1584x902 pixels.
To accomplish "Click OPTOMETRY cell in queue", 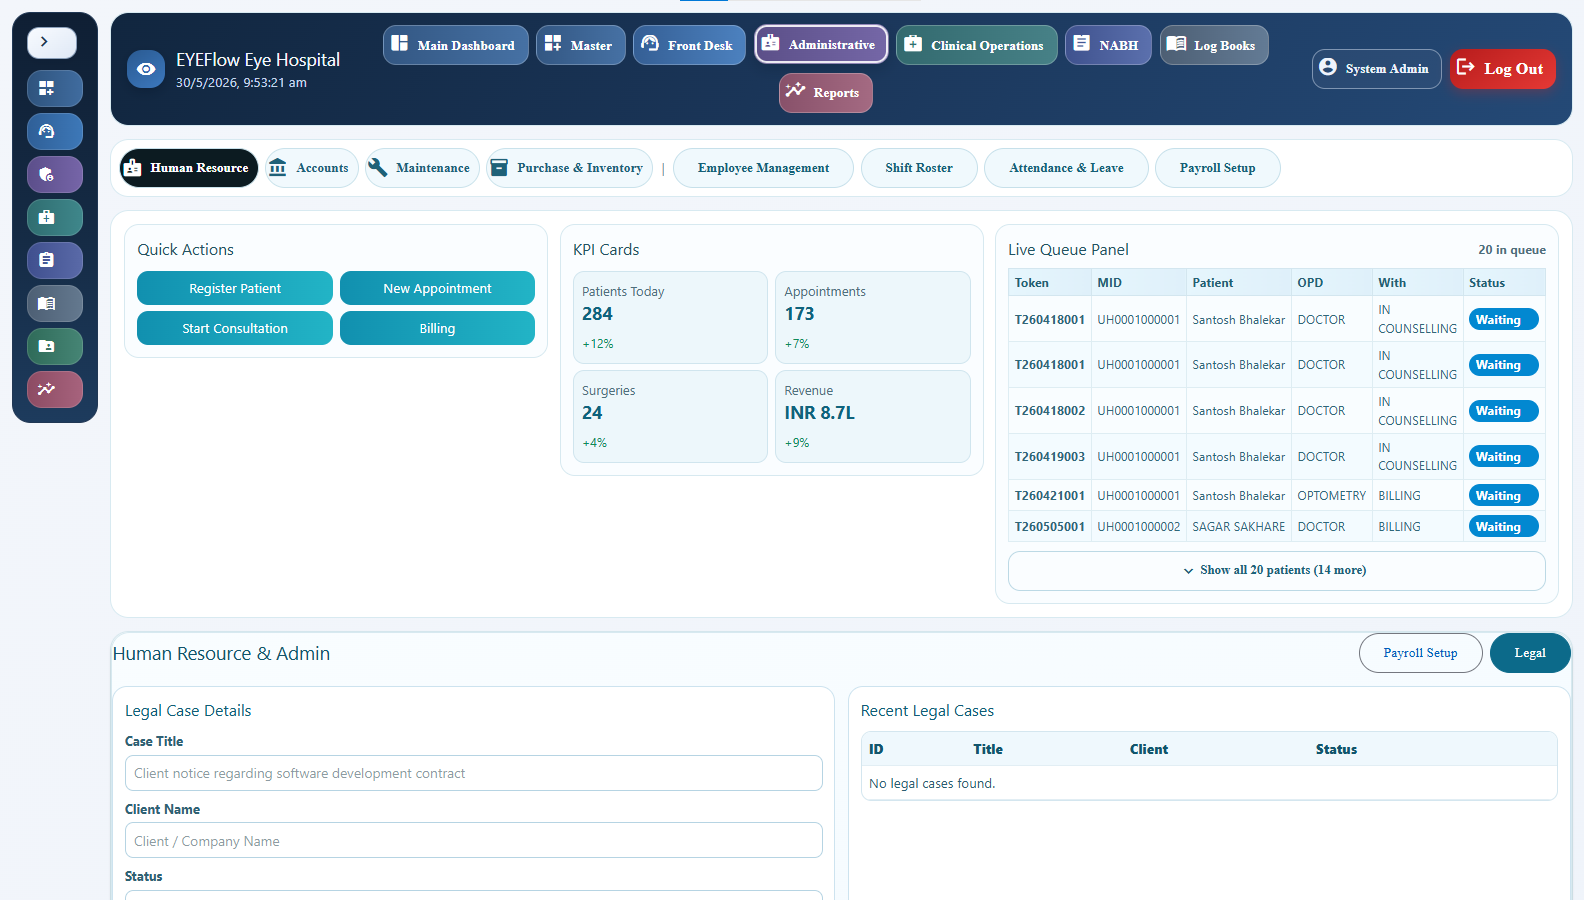I will (x=1331, y=496).
